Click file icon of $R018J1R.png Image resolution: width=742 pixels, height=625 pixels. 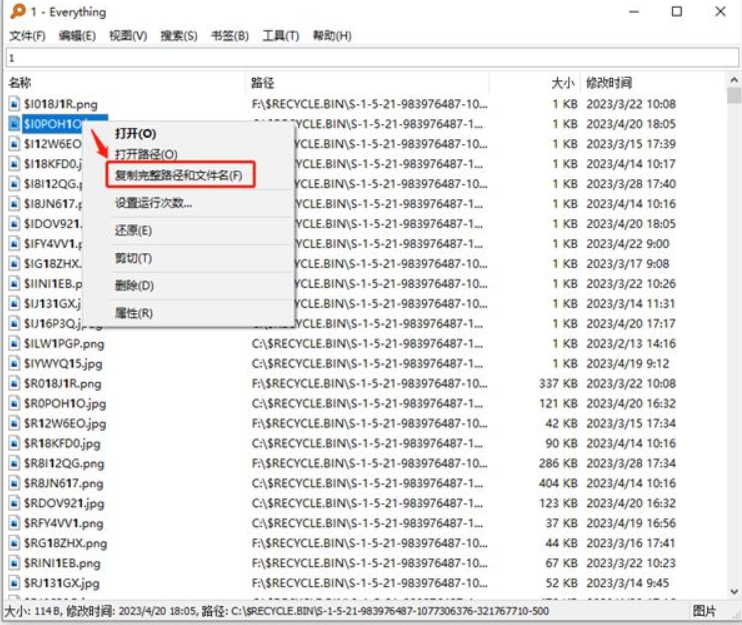point(15,383)
